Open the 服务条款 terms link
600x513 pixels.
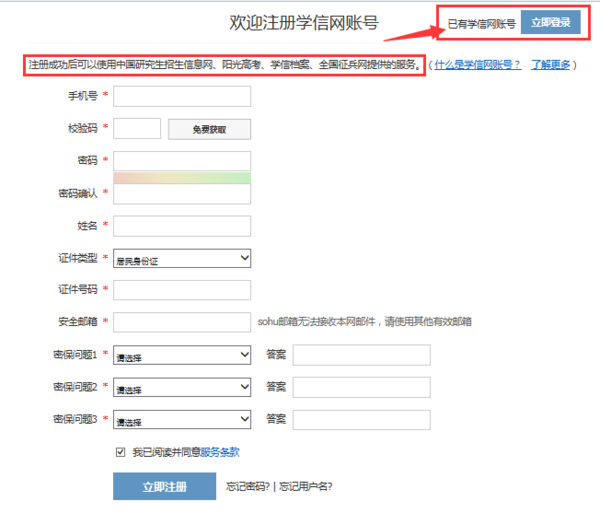pyautogui.click(x=220, y=452)
